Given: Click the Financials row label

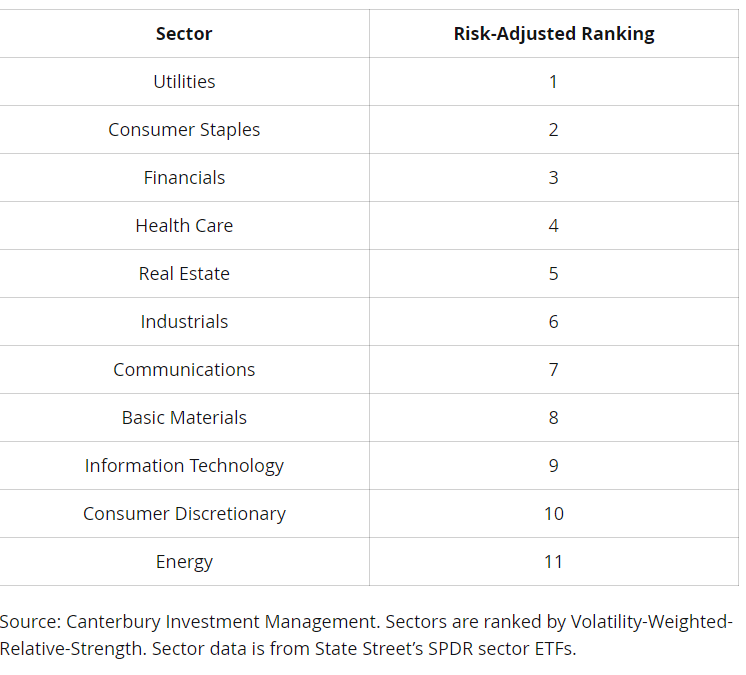Looking at the screenshot, I should pyautogui.click(x=184, y=178).
